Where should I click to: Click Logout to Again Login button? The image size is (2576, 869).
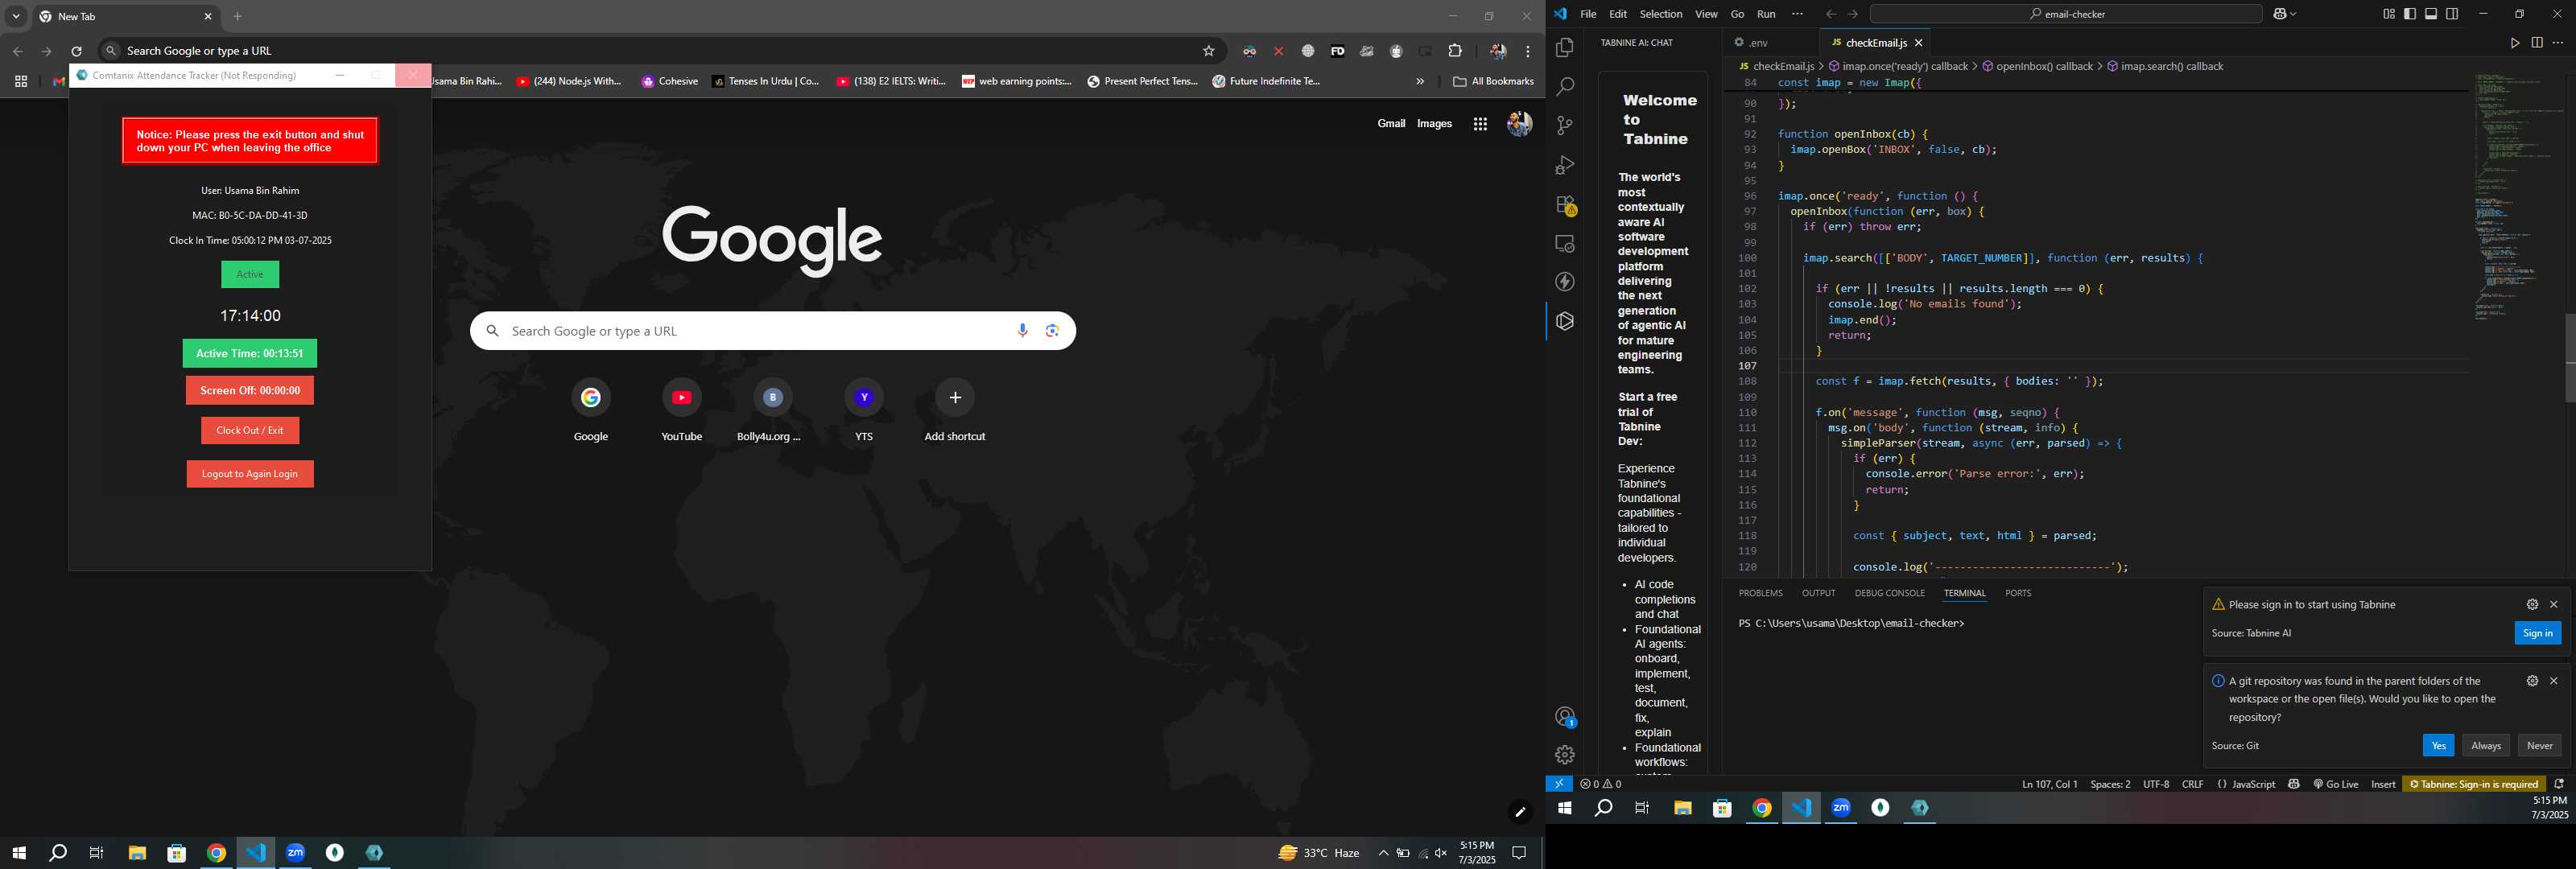click(x=250, y=474)
